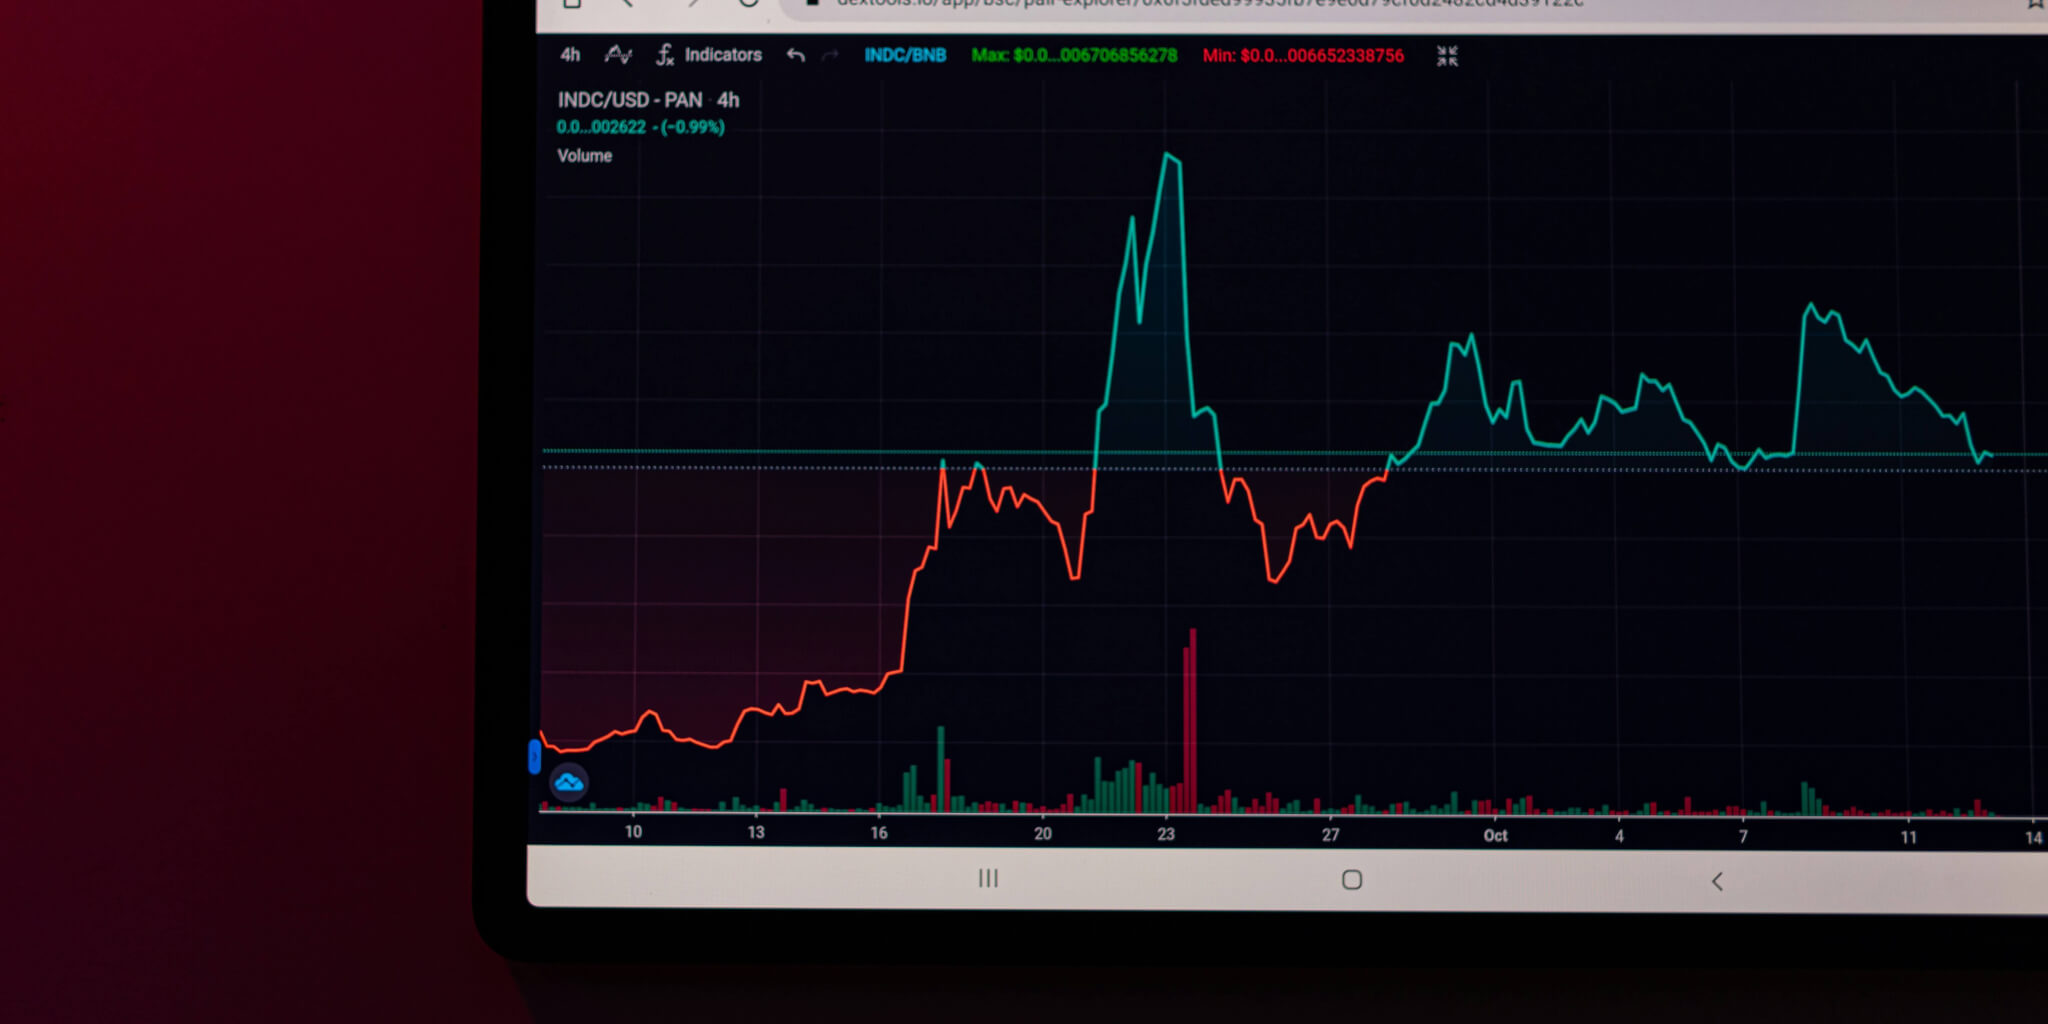The height and width of the screenshot is (1024, 2048).
Task: Open the chart style selector icon
Action: (x=618, y=55)
